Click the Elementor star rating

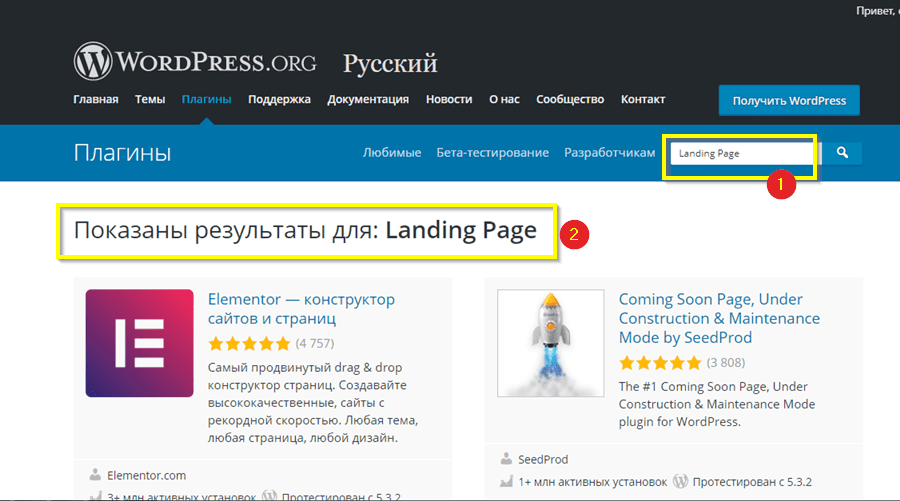pyautogui.click(x=250, y=344)
